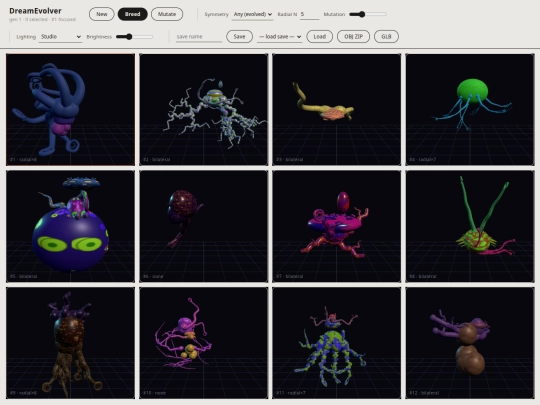Viewport: 540px width, 405px height.
Task: Select creature #6 dark spotted bulb thumbnail
Action: coord(204,226)
